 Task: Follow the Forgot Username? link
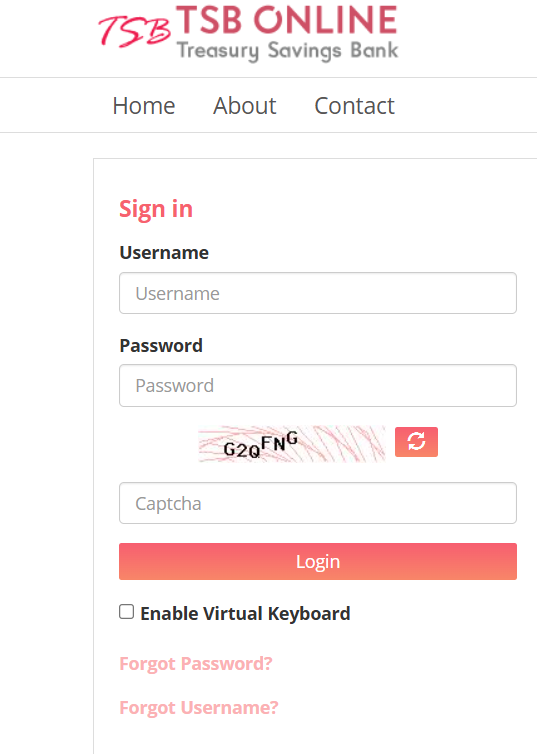pyautogui.click(x=199, y=708)
